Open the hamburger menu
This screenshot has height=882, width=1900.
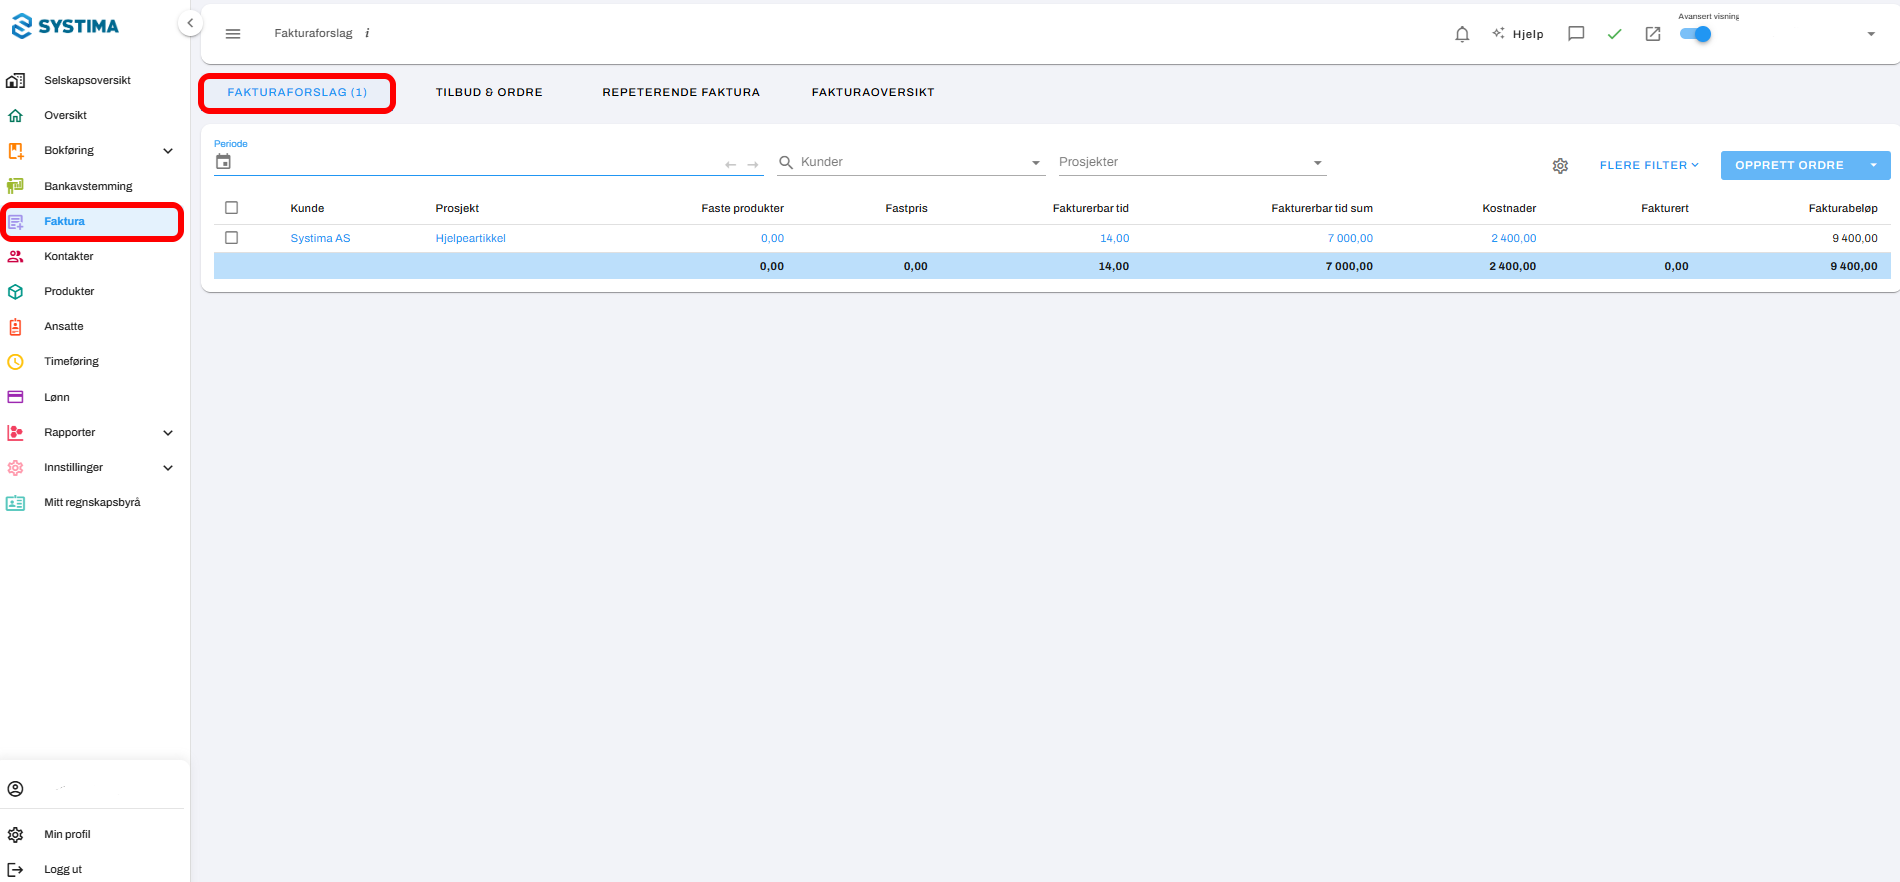[x=233, y=34]
